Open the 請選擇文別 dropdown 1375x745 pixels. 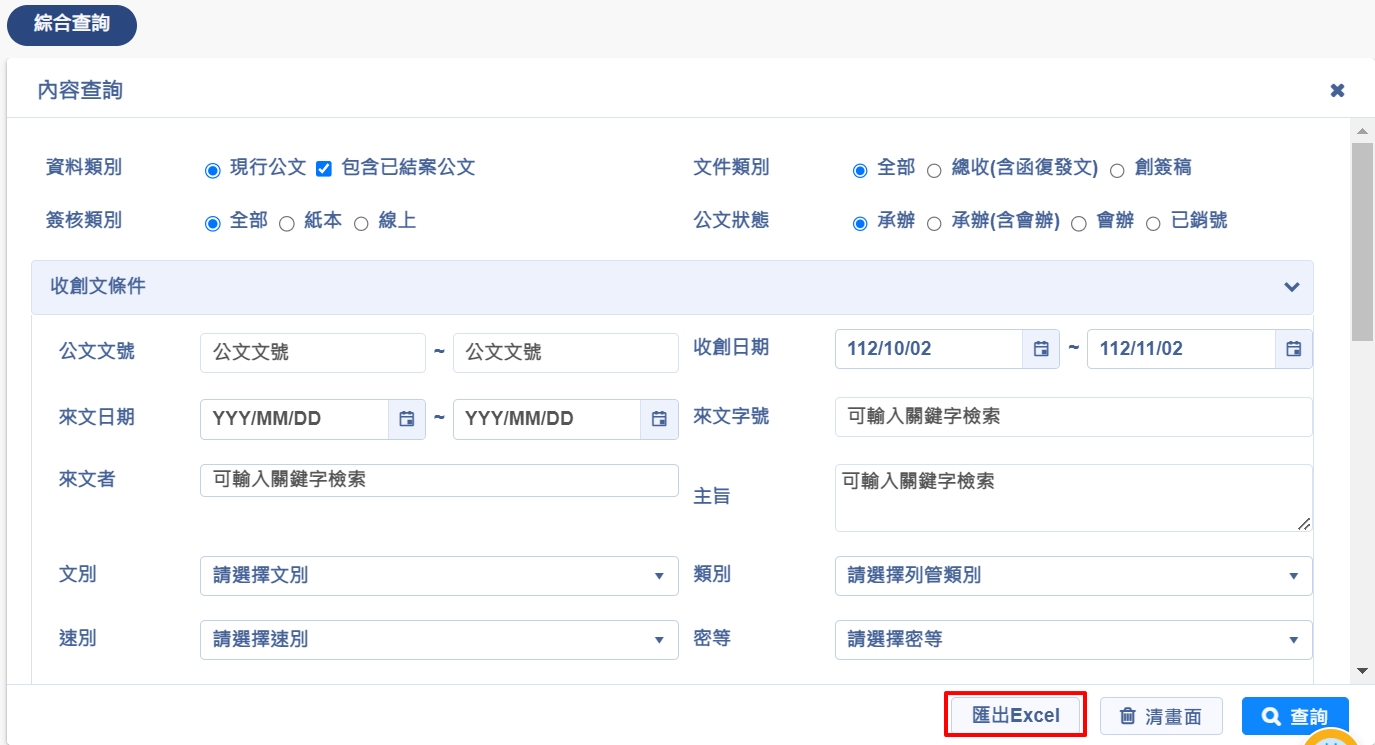439,576
